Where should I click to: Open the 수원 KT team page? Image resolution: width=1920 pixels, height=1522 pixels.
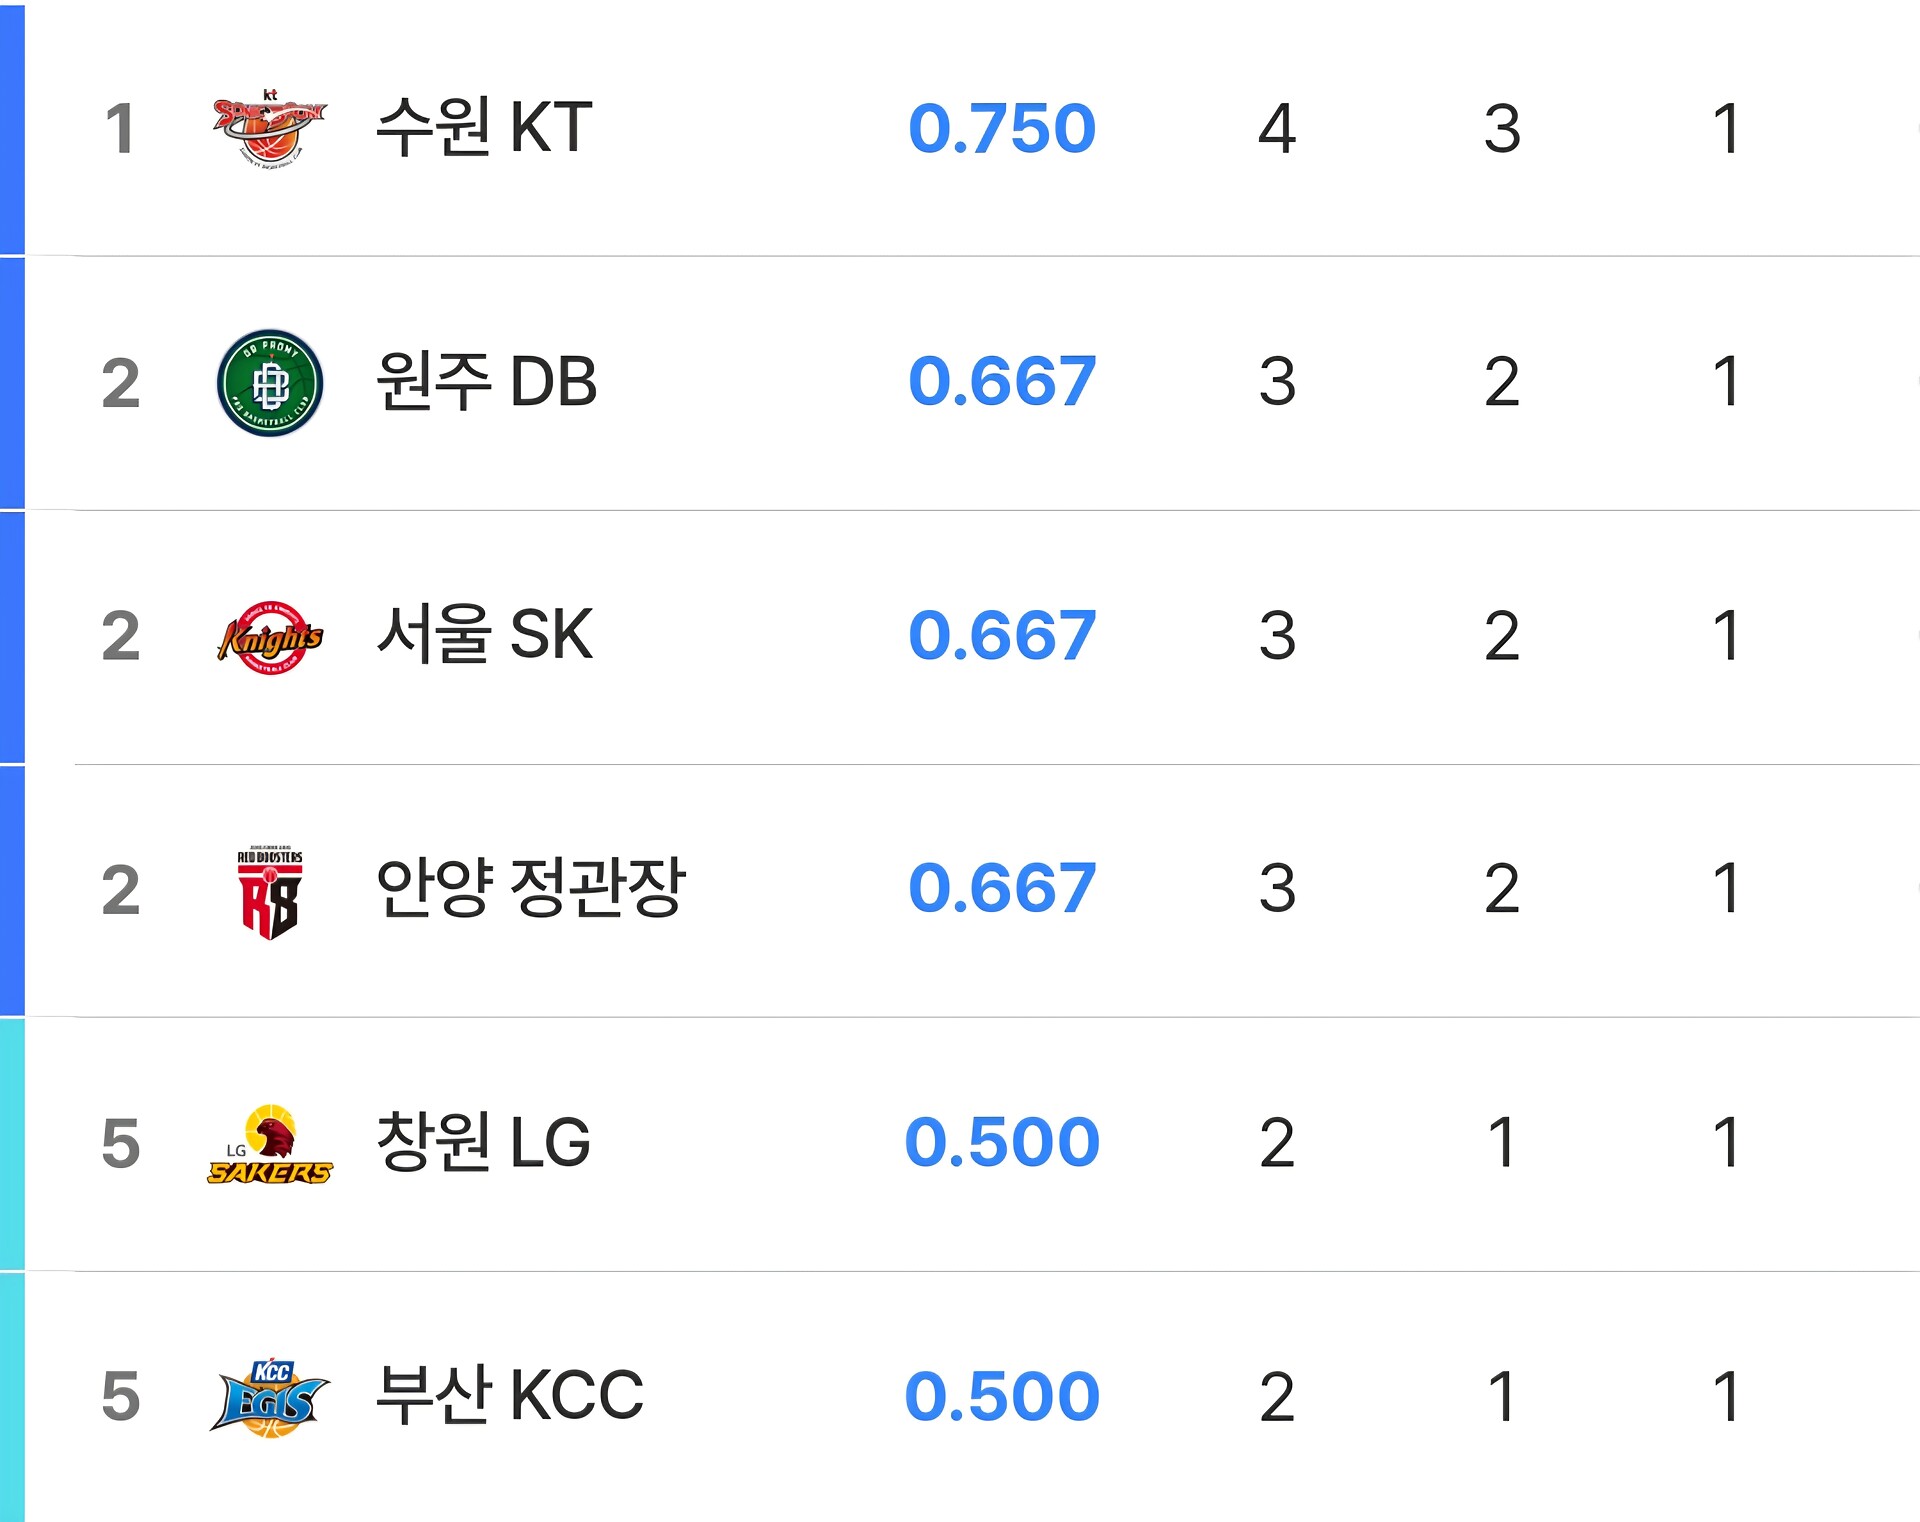[x=484, y=128]
